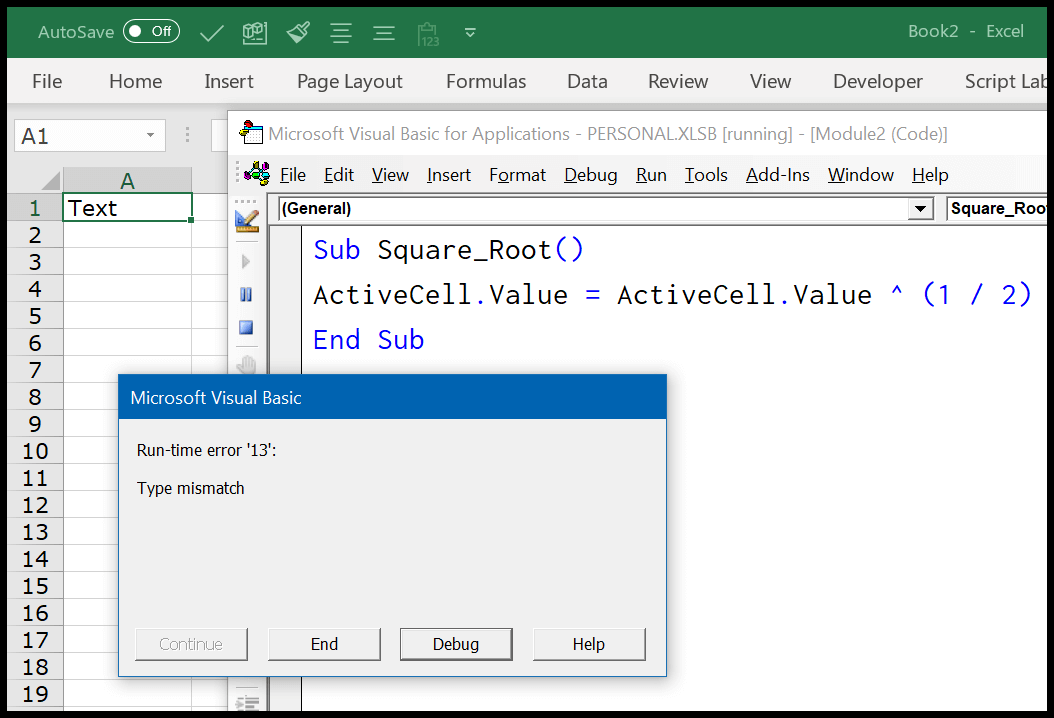Open the Developer ribbon tab
The height and width of the screenshot is (718, 1054).
point(877,82)
